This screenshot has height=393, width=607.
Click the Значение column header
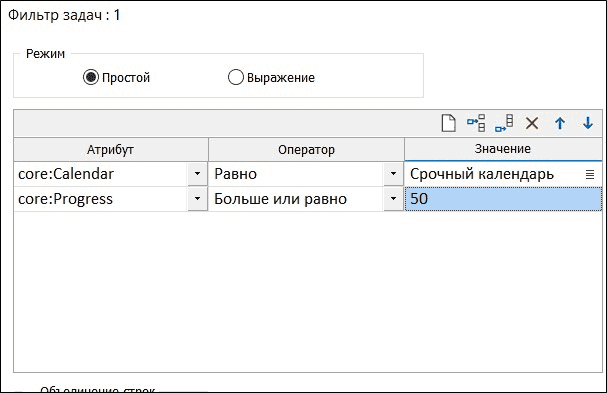(x=503, y=149)
